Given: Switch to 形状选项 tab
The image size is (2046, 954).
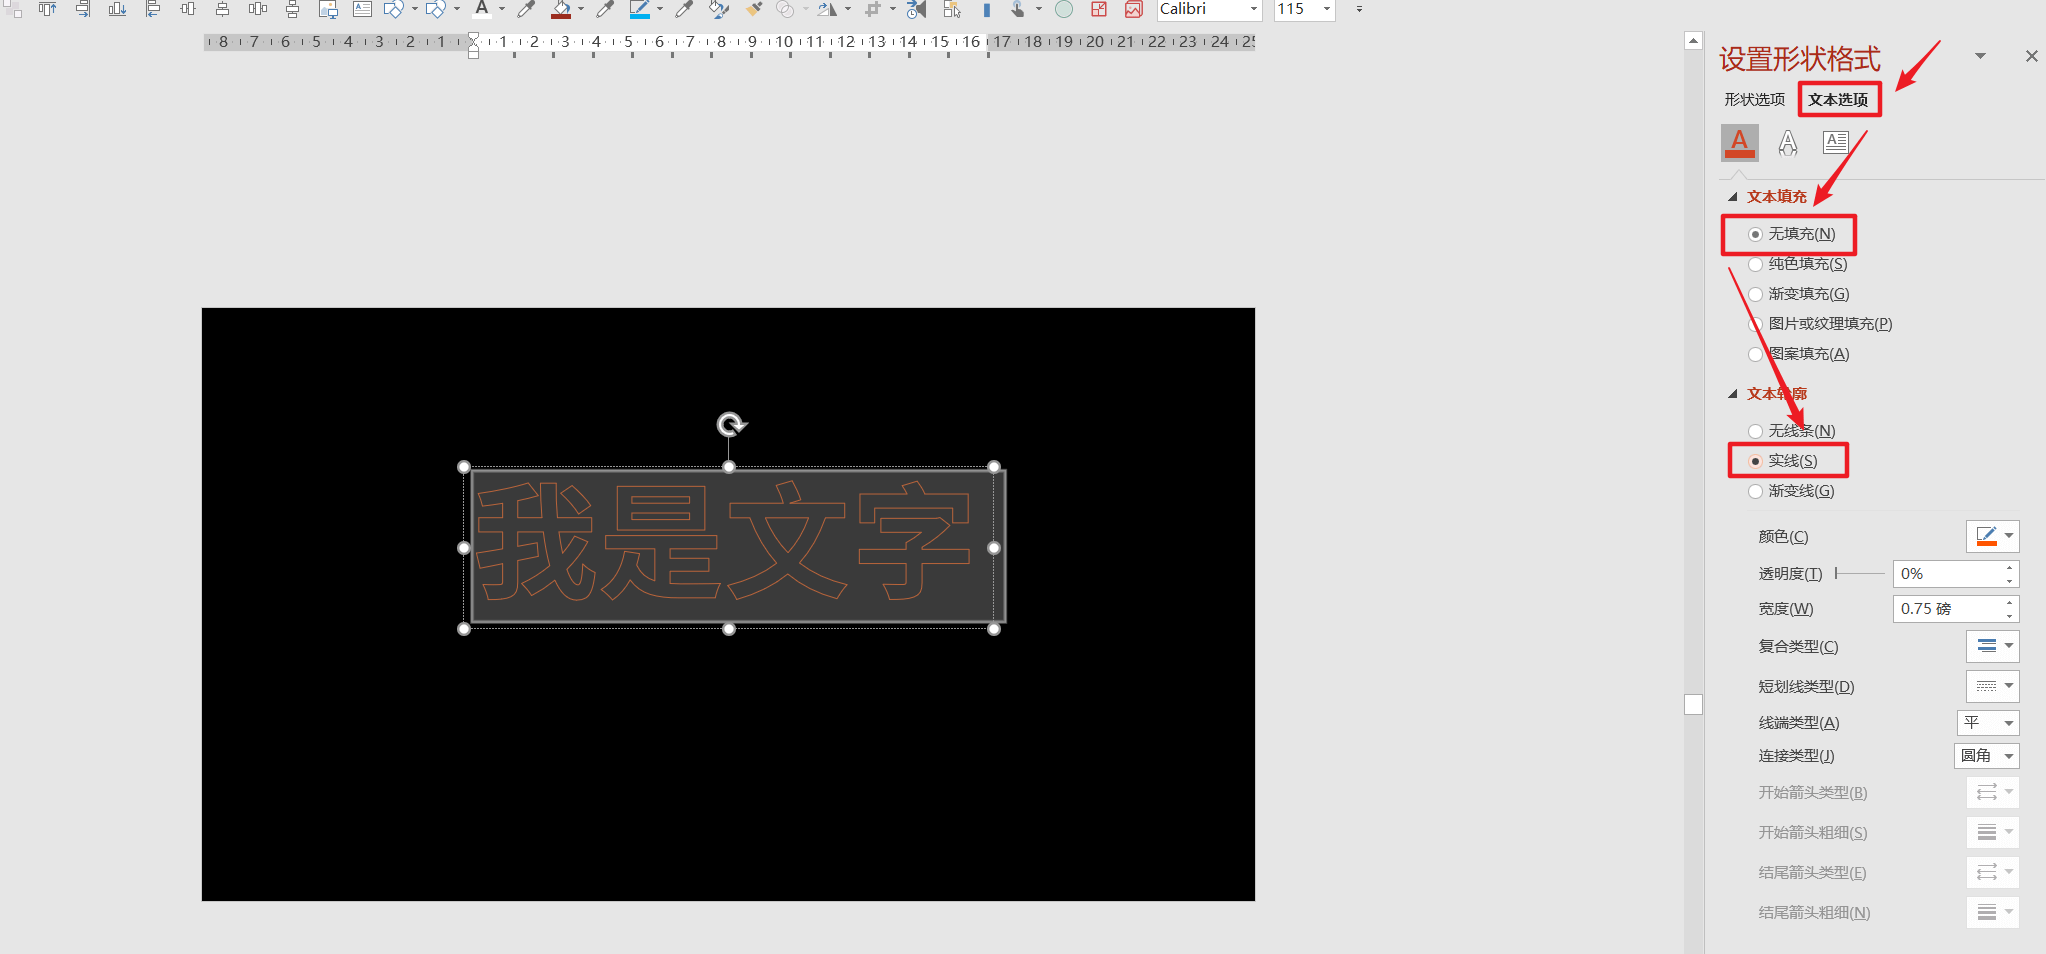Looking at the screenshot, I should click(1755, 100).
